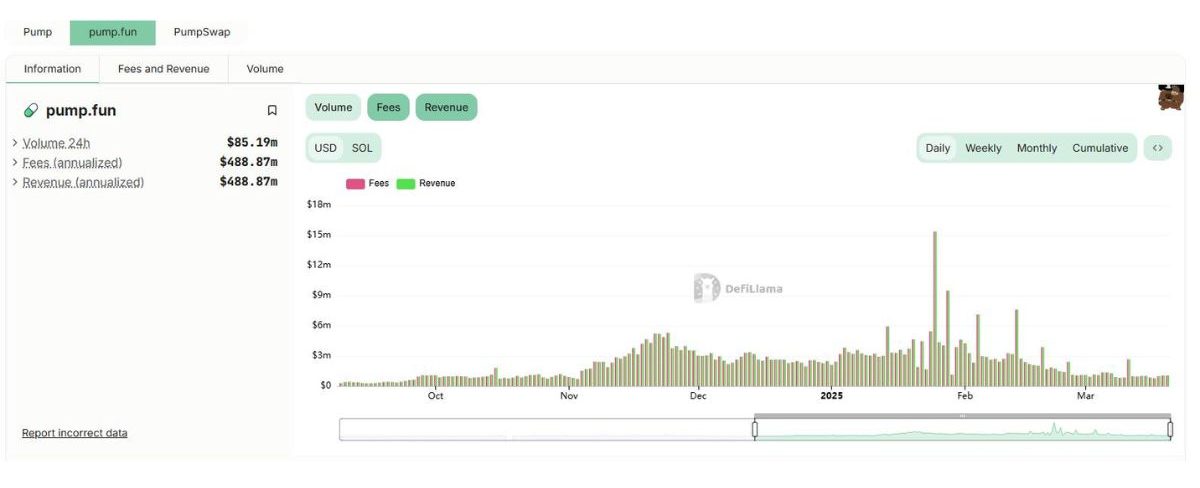This screenshot has height=488, width=1200.
Task: Click the pink Fees legend swatch
Action: pos(355,183)
